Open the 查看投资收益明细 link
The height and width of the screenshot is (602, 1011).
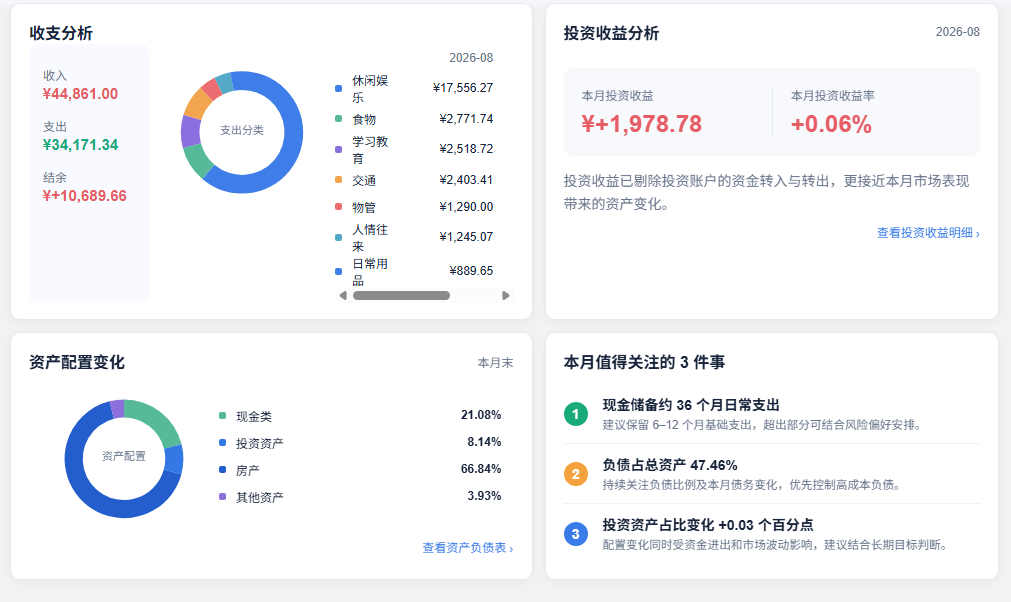[928, 233]
